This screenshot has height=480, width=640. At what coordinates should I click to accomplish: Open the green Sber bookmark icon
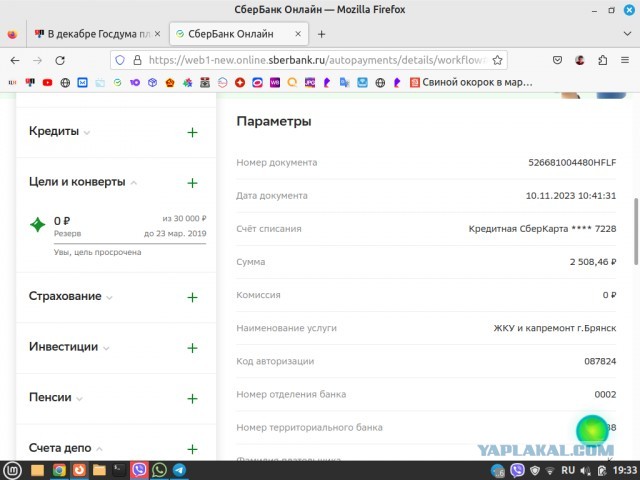[118, 82]
